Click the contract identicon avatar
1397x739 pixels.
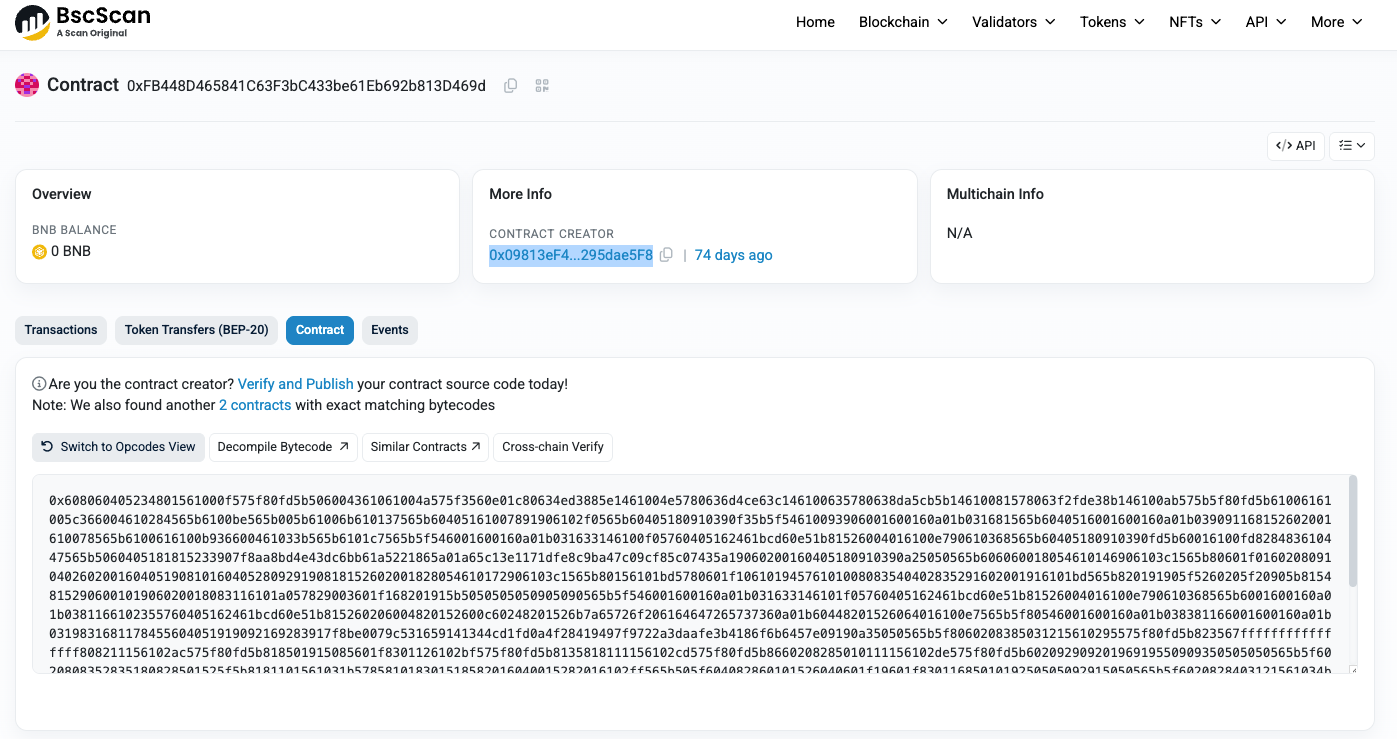pyautogui.click(x=27, y=85)
